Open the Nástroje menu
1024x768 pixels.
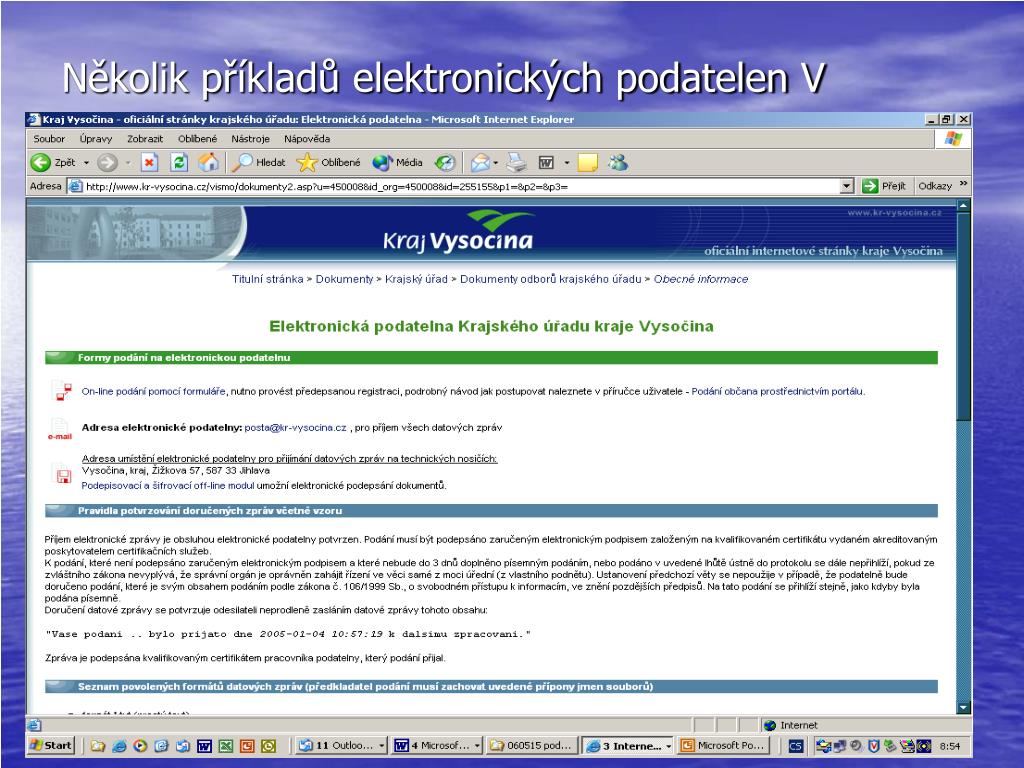coord(250,138)
